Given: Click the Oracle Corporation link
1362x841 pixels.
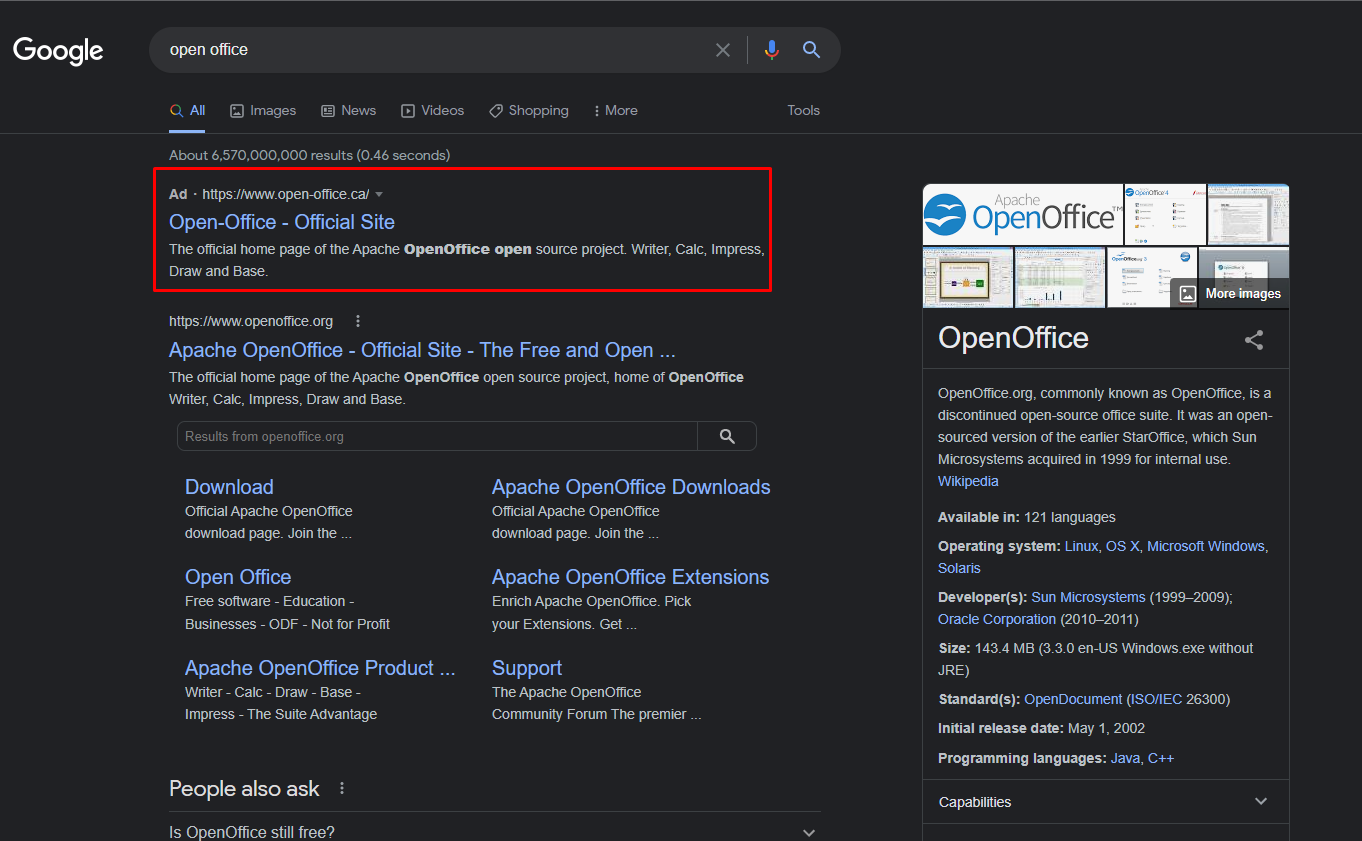Looking at the screenshot, I should (x=997, y=619).
